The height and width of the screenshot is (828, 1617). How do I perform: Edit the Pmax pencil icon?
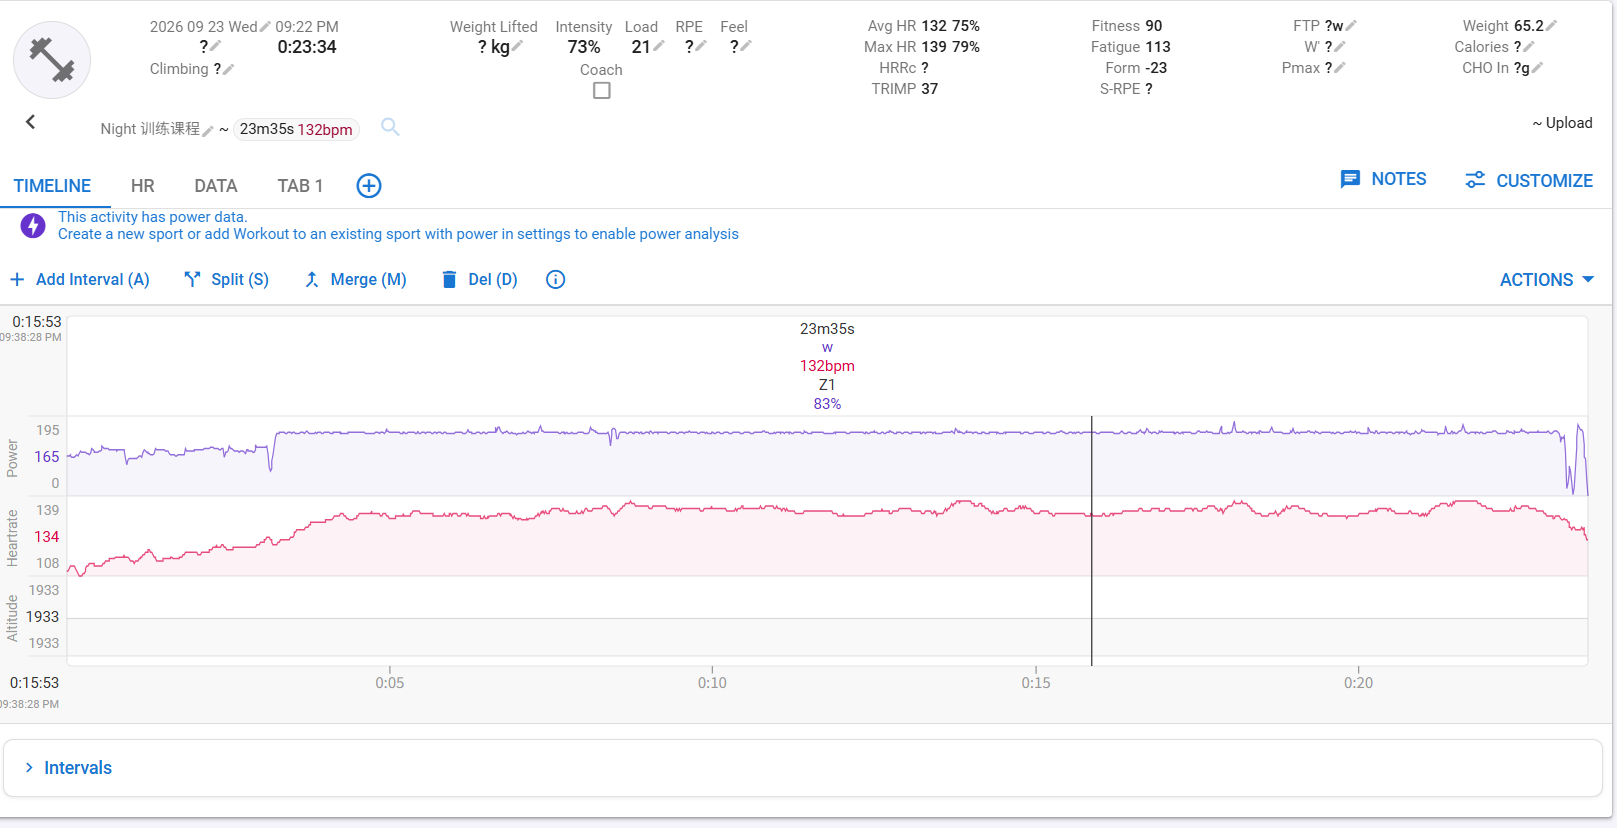1340,68
